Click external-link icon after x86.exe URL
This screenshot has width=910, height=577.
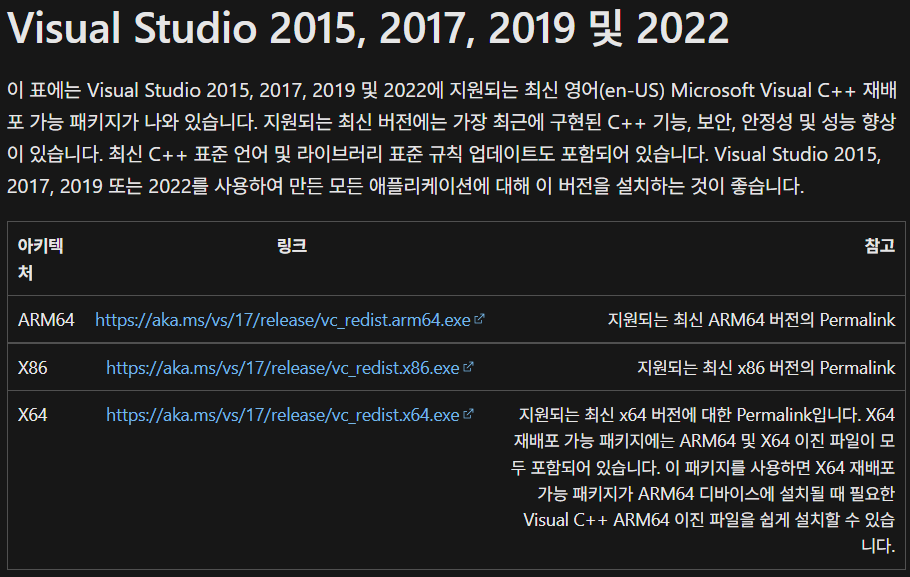(x=468, y=367)
